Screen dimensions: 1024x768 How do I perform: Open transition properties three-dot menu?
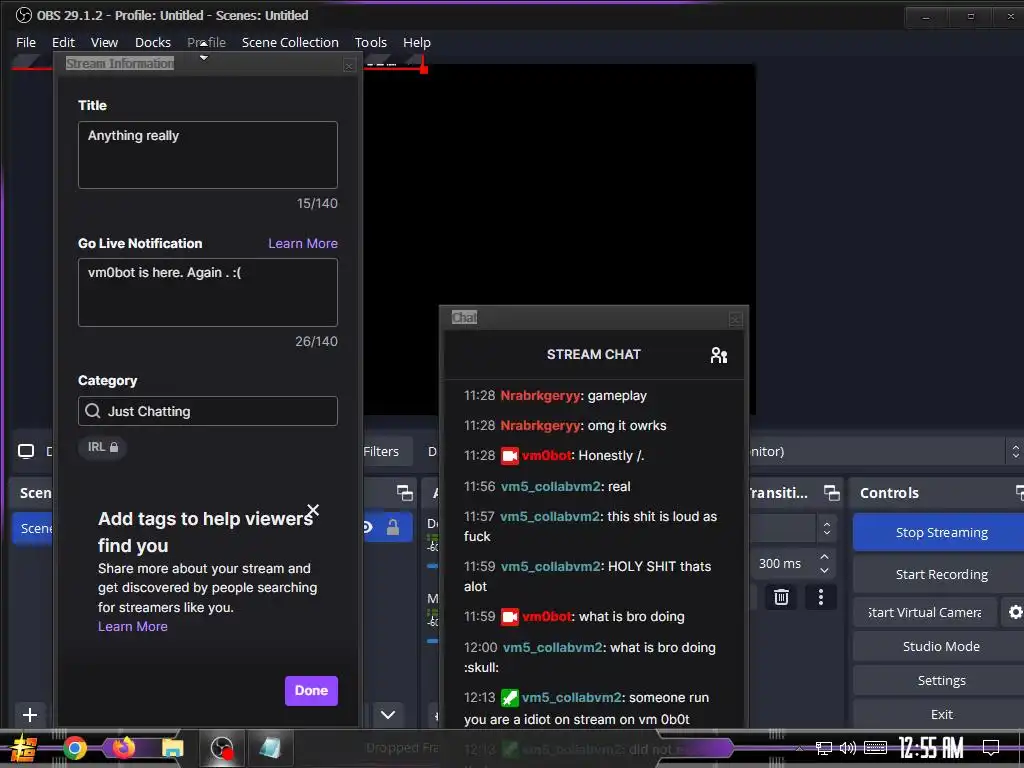821,597
